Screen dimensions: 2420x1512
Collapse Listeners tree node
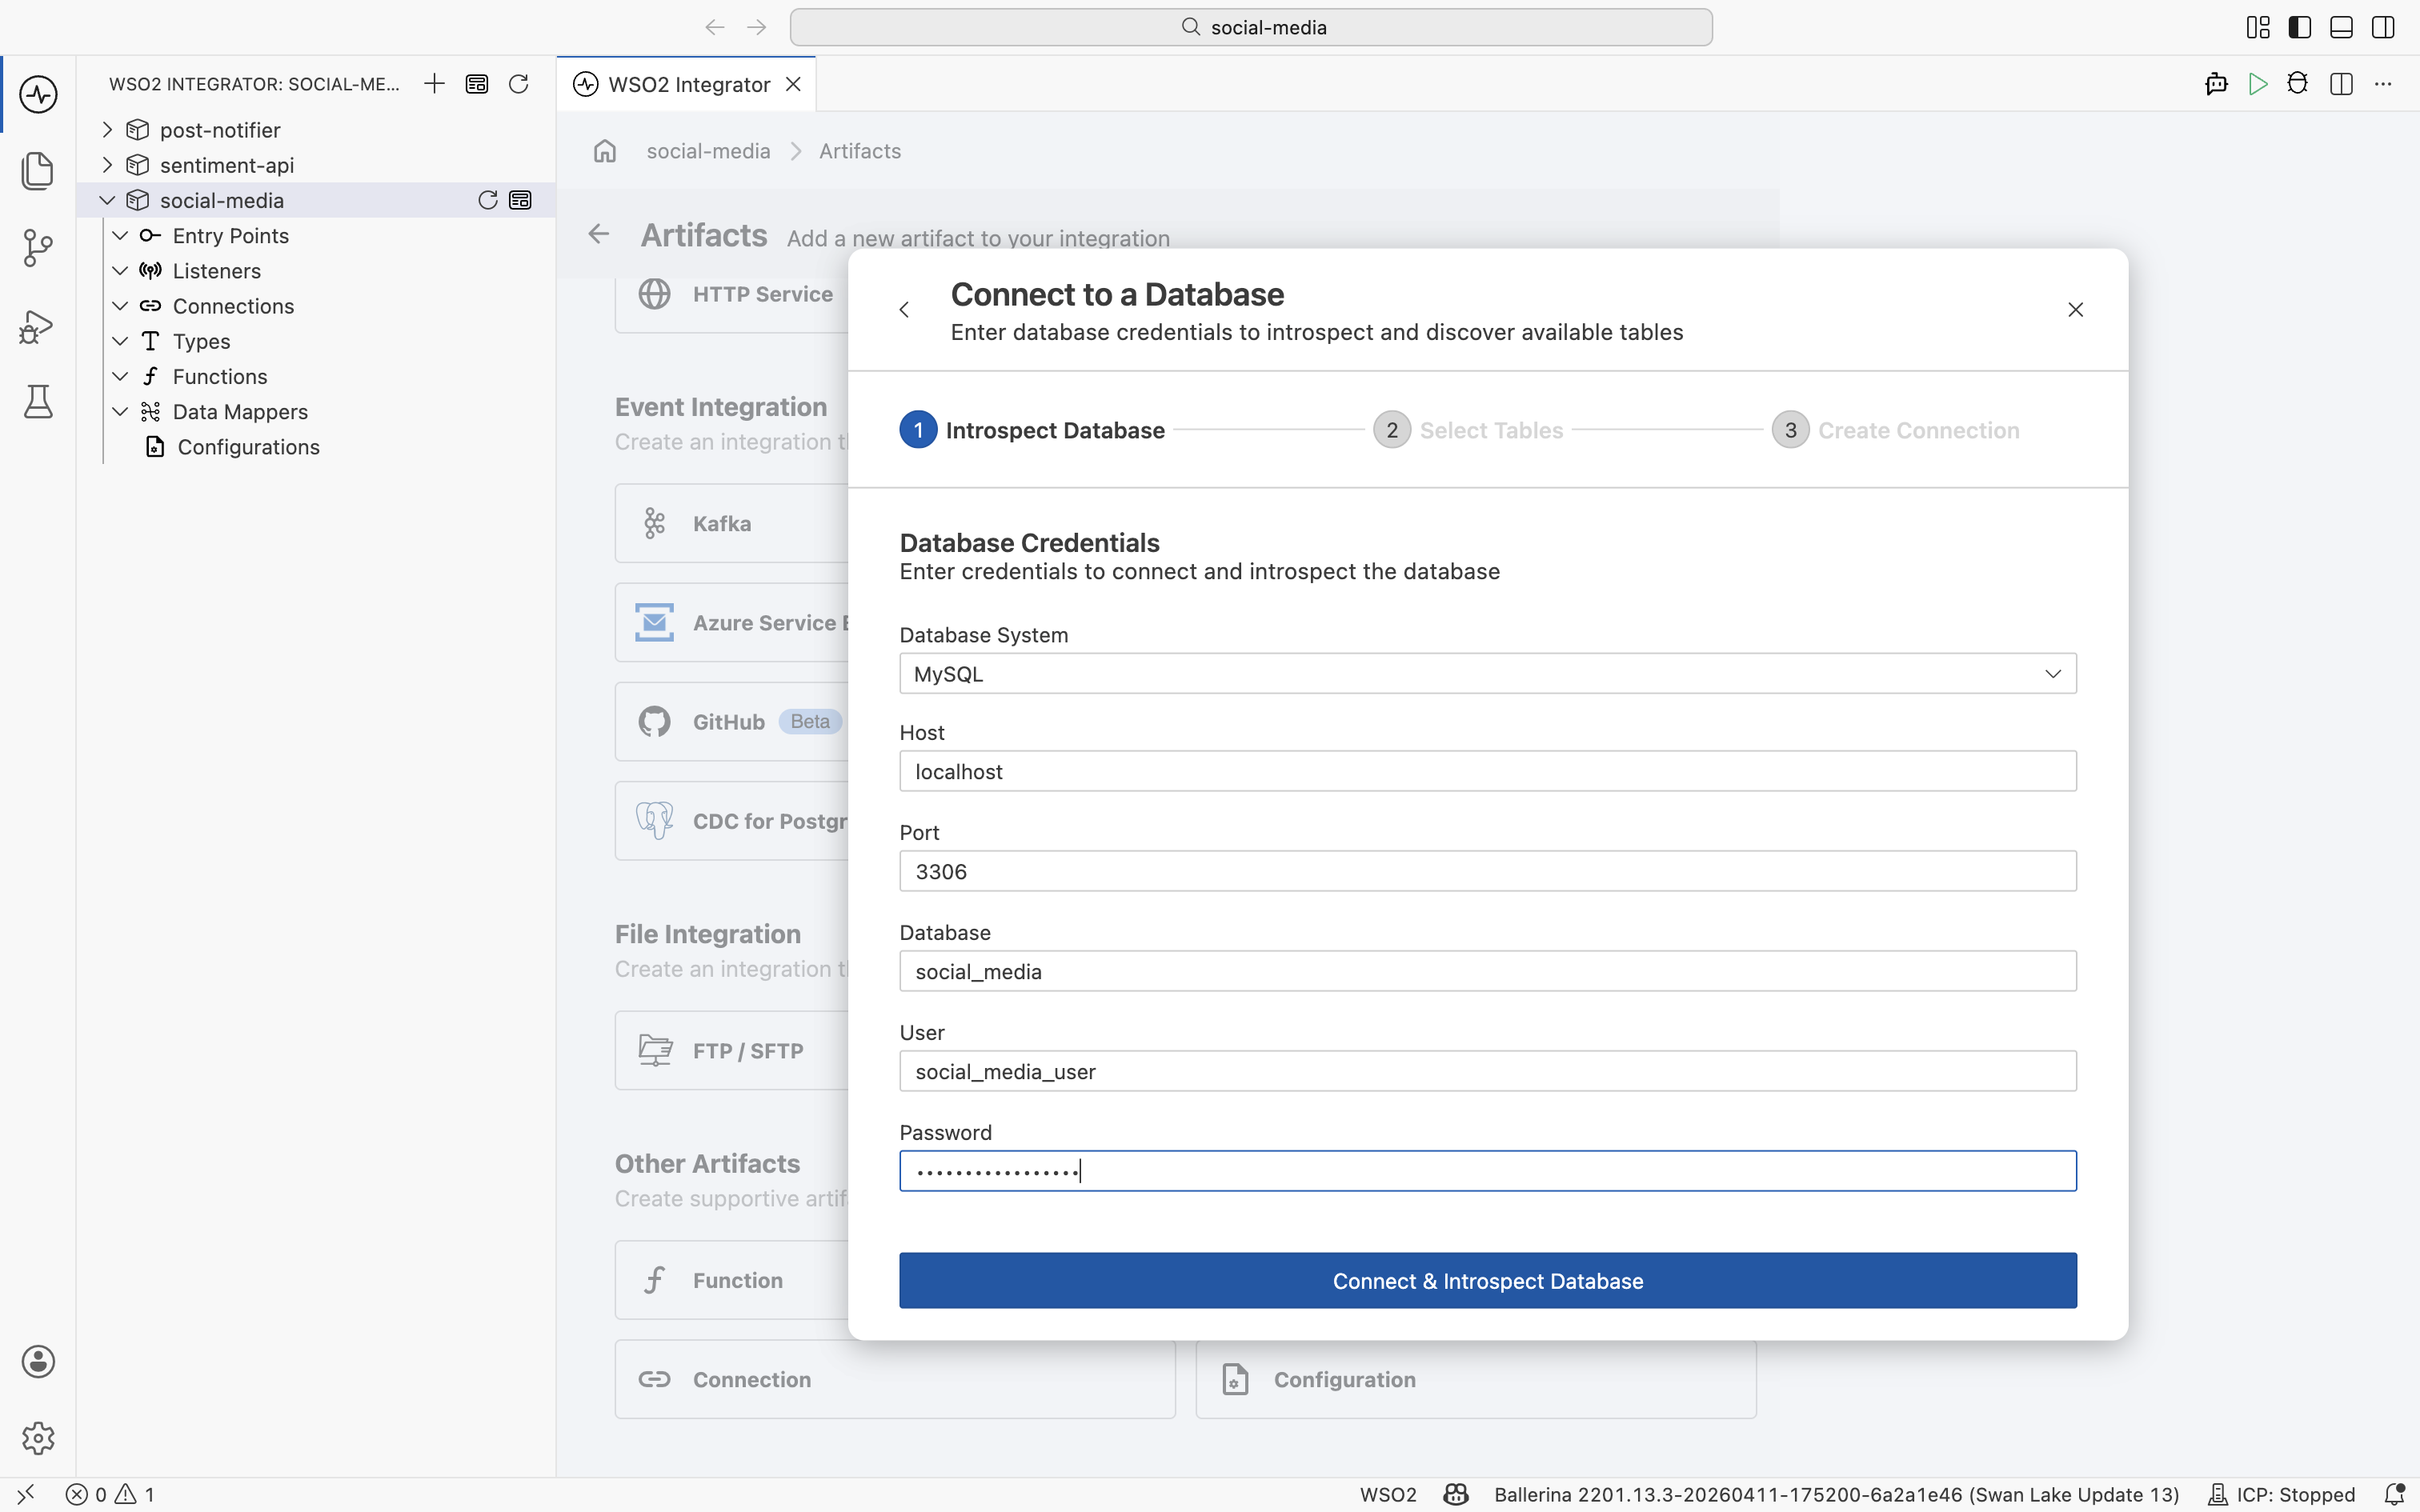coord(120,271)
